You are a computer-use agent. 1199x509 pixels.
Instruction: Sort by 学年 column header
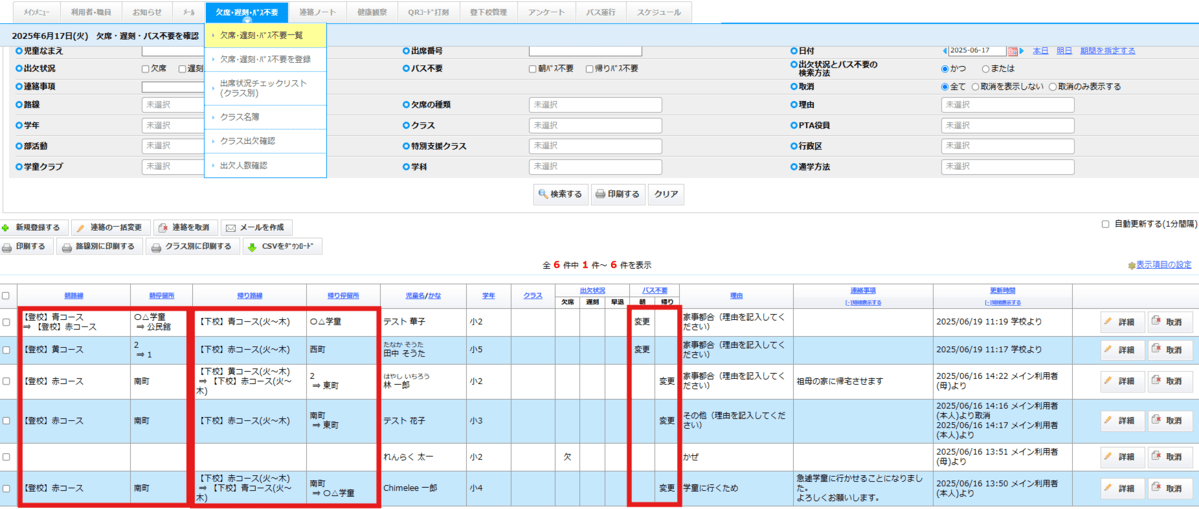488,295
